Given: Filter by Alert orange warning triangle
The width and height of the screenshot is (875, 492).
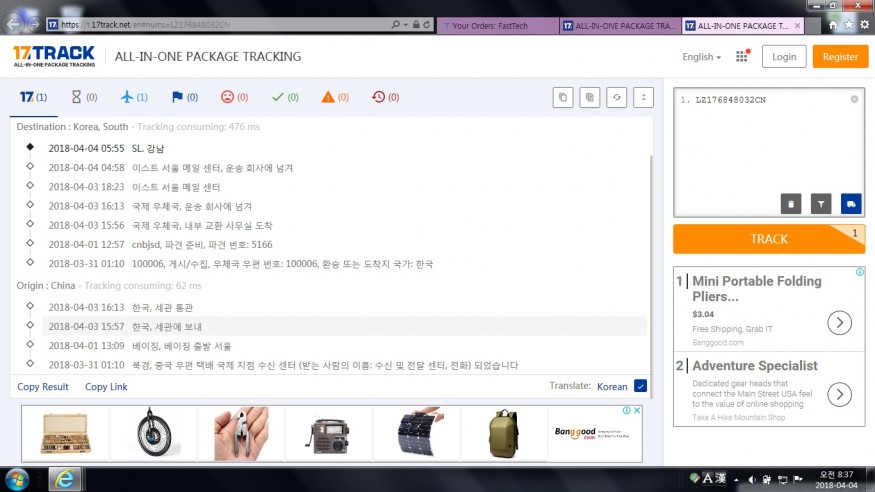Looking at the screenshot, I should (335, 97).
